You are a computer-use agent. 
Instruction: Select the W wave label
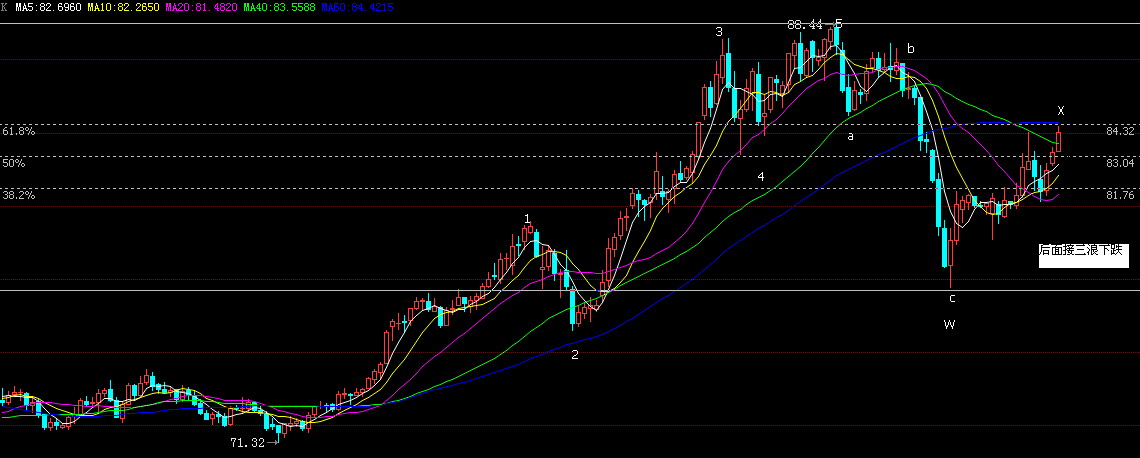click(x=950, y=324)
